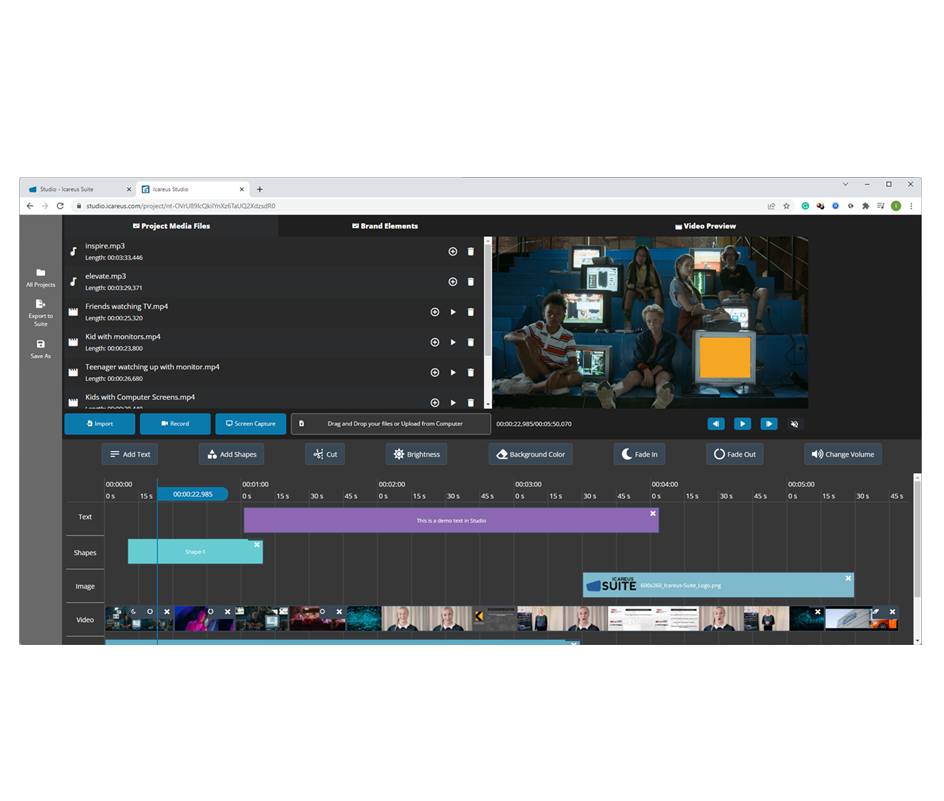Viewport: 944px width, 801px height.
Task: Click the browser address bar
Action: tap(421, 206)
